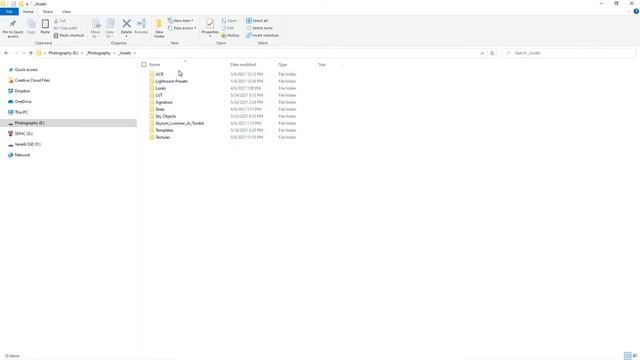This screenshot has width=640, height=360.
Task: Select Quick access in navigation pane
Action: 26,70
